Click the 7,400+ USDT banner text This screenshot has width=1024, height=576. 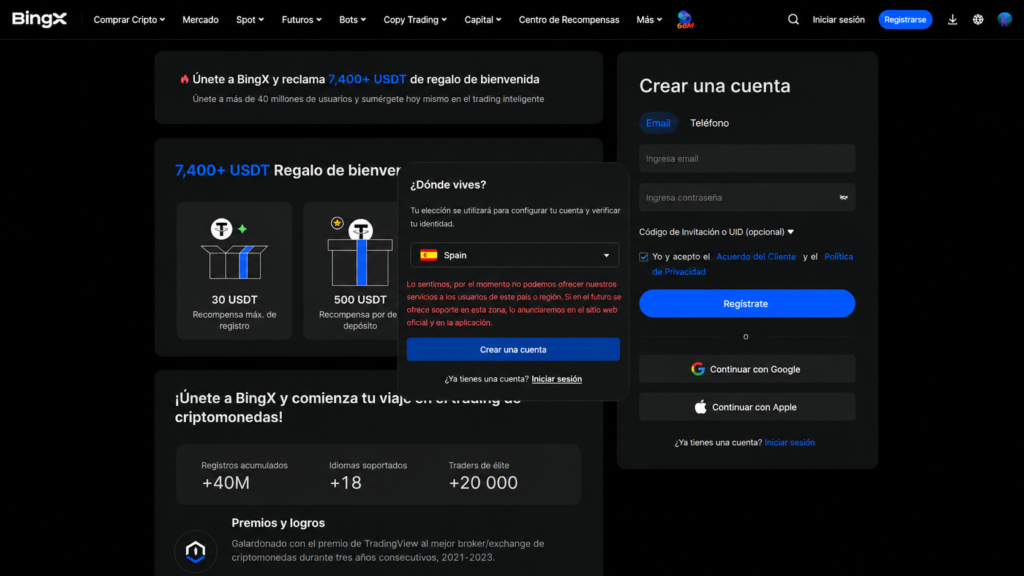(367, 79)
